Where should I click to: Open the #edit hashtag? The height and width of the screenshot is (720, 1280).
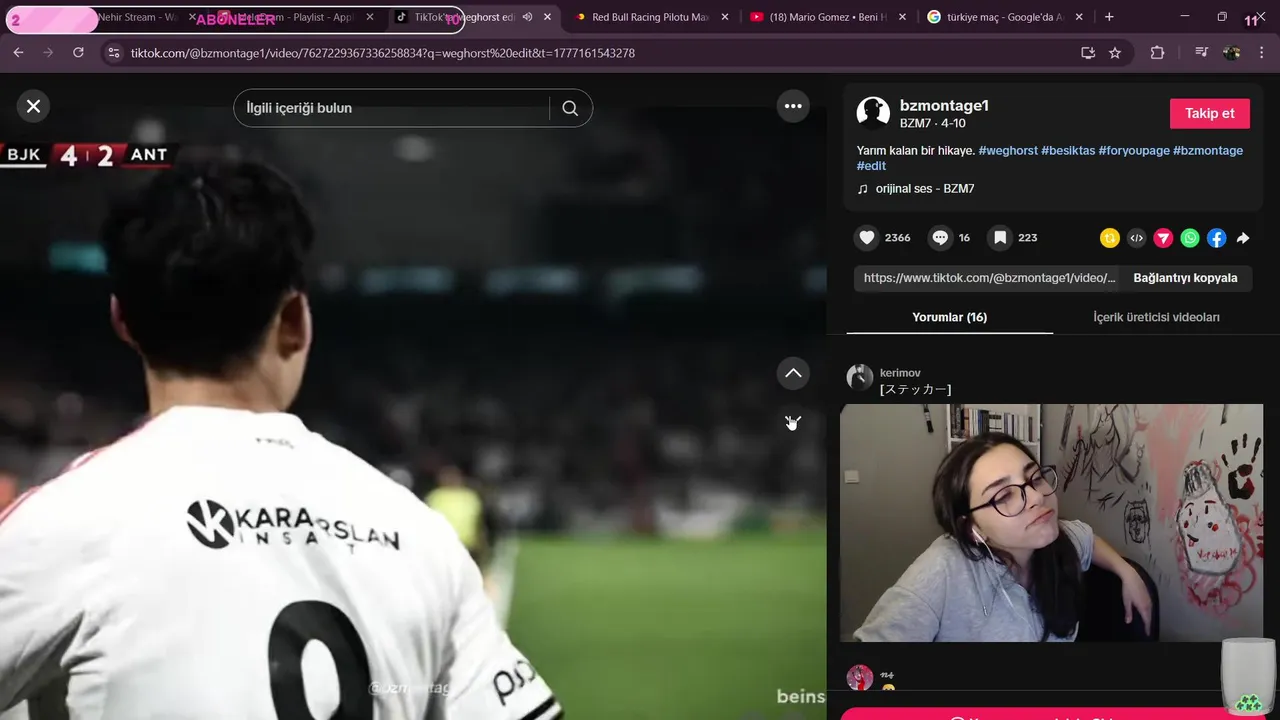click(x=871, y=166)
